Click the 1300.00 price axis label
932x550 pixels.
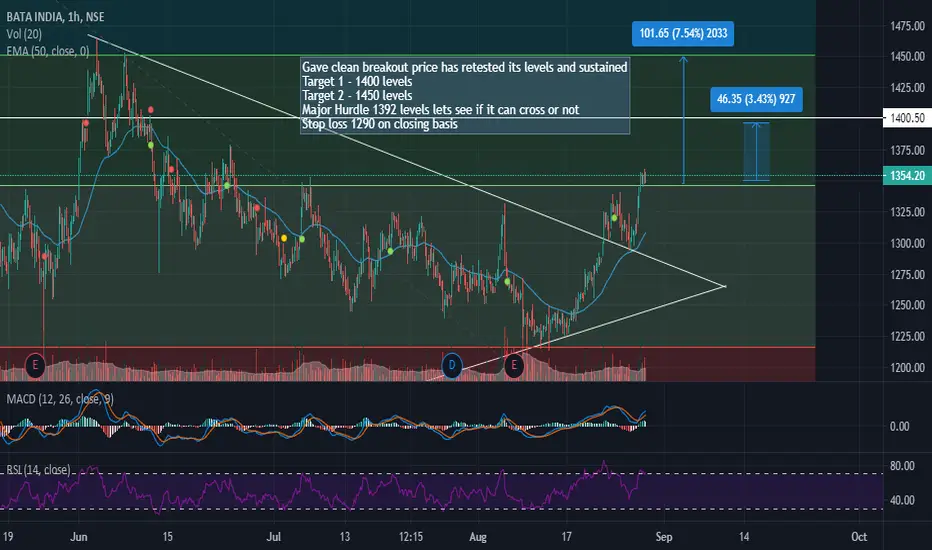907,243
